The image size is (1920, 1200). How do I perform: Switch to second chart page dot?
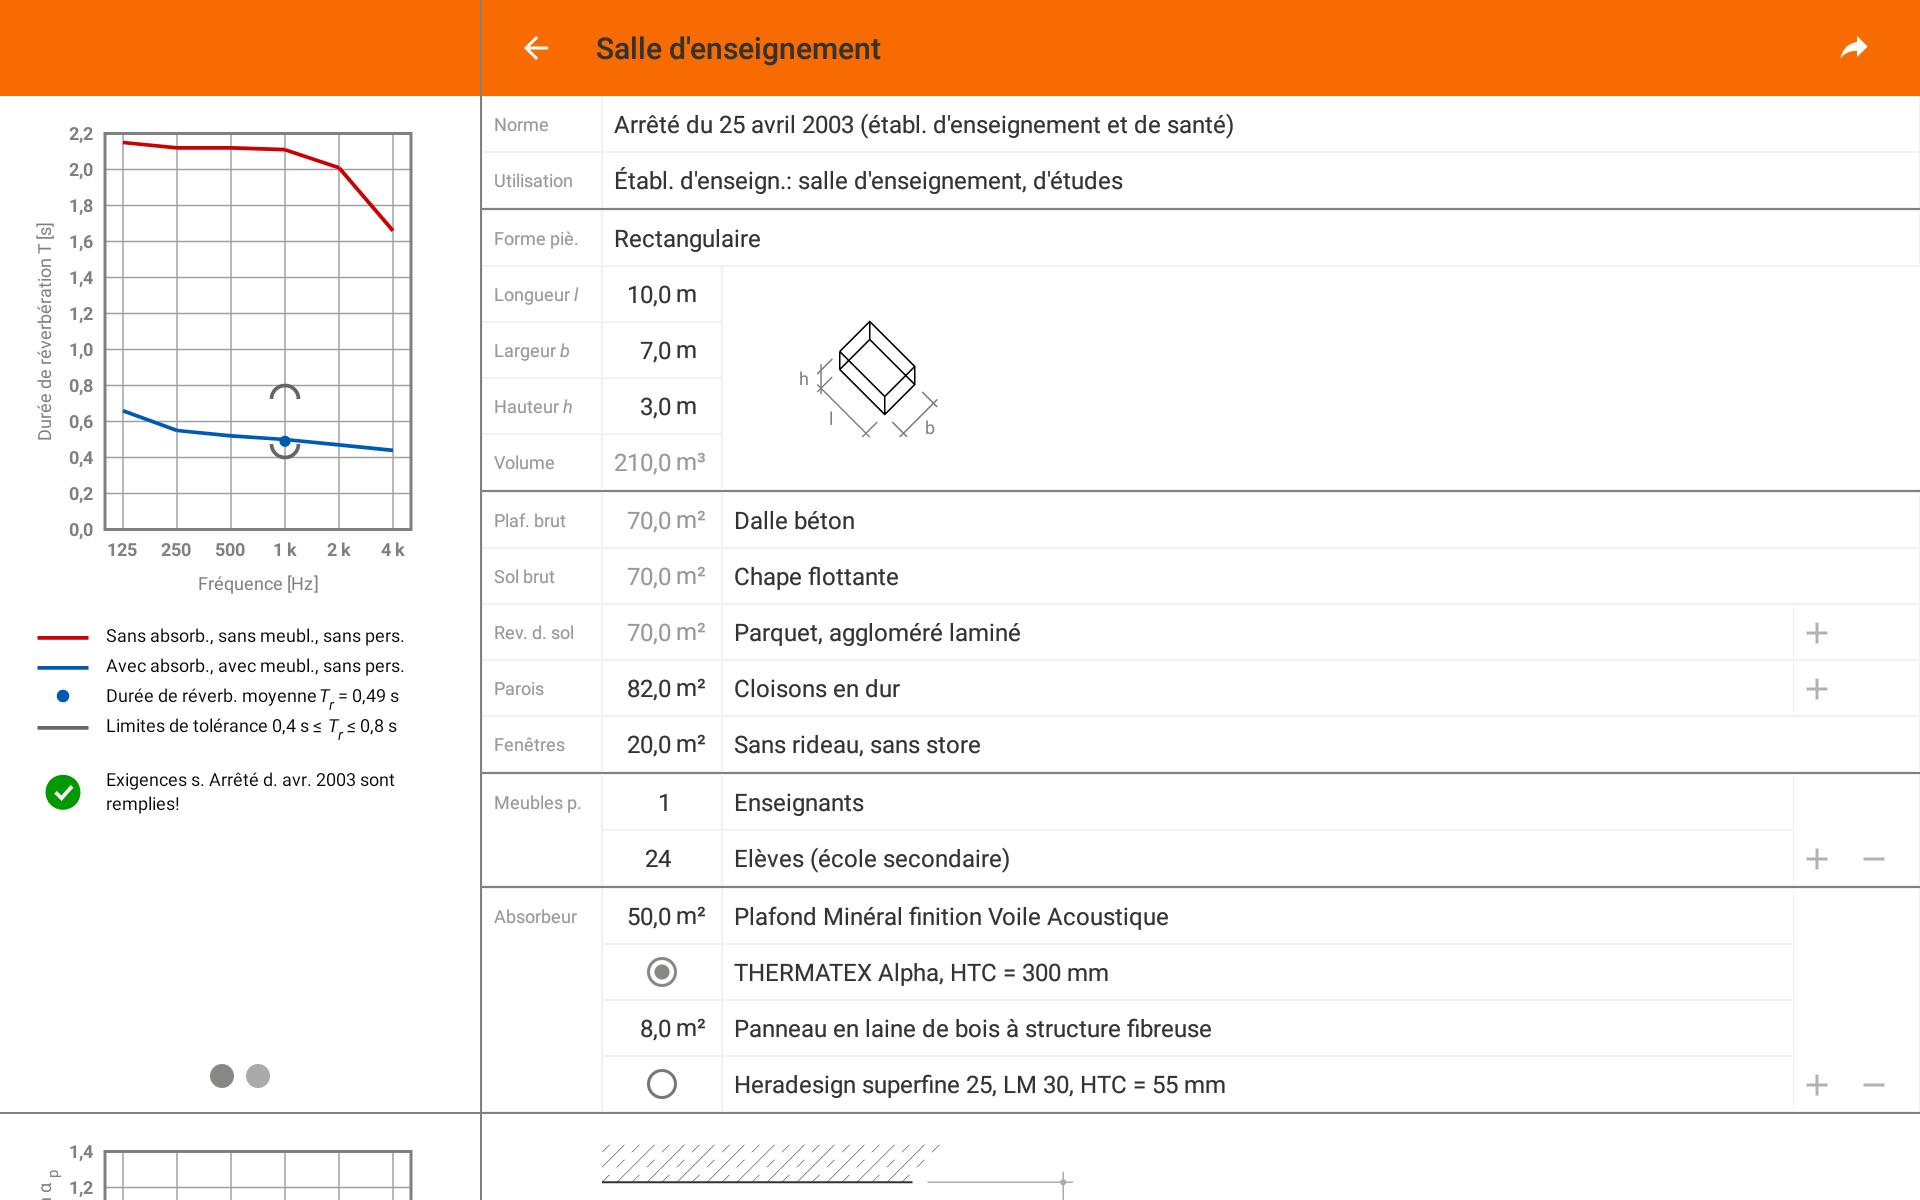point(258,1076)
